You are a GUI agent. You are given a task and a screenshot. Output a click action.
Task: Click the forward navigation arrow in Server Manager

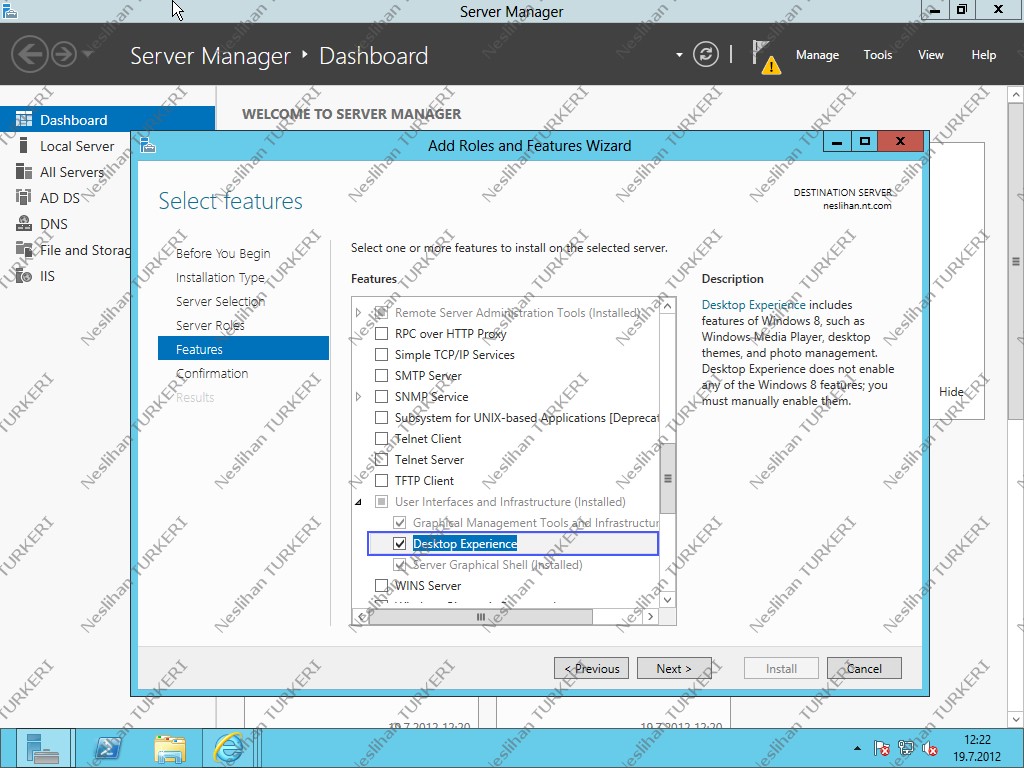coord(64,54)
